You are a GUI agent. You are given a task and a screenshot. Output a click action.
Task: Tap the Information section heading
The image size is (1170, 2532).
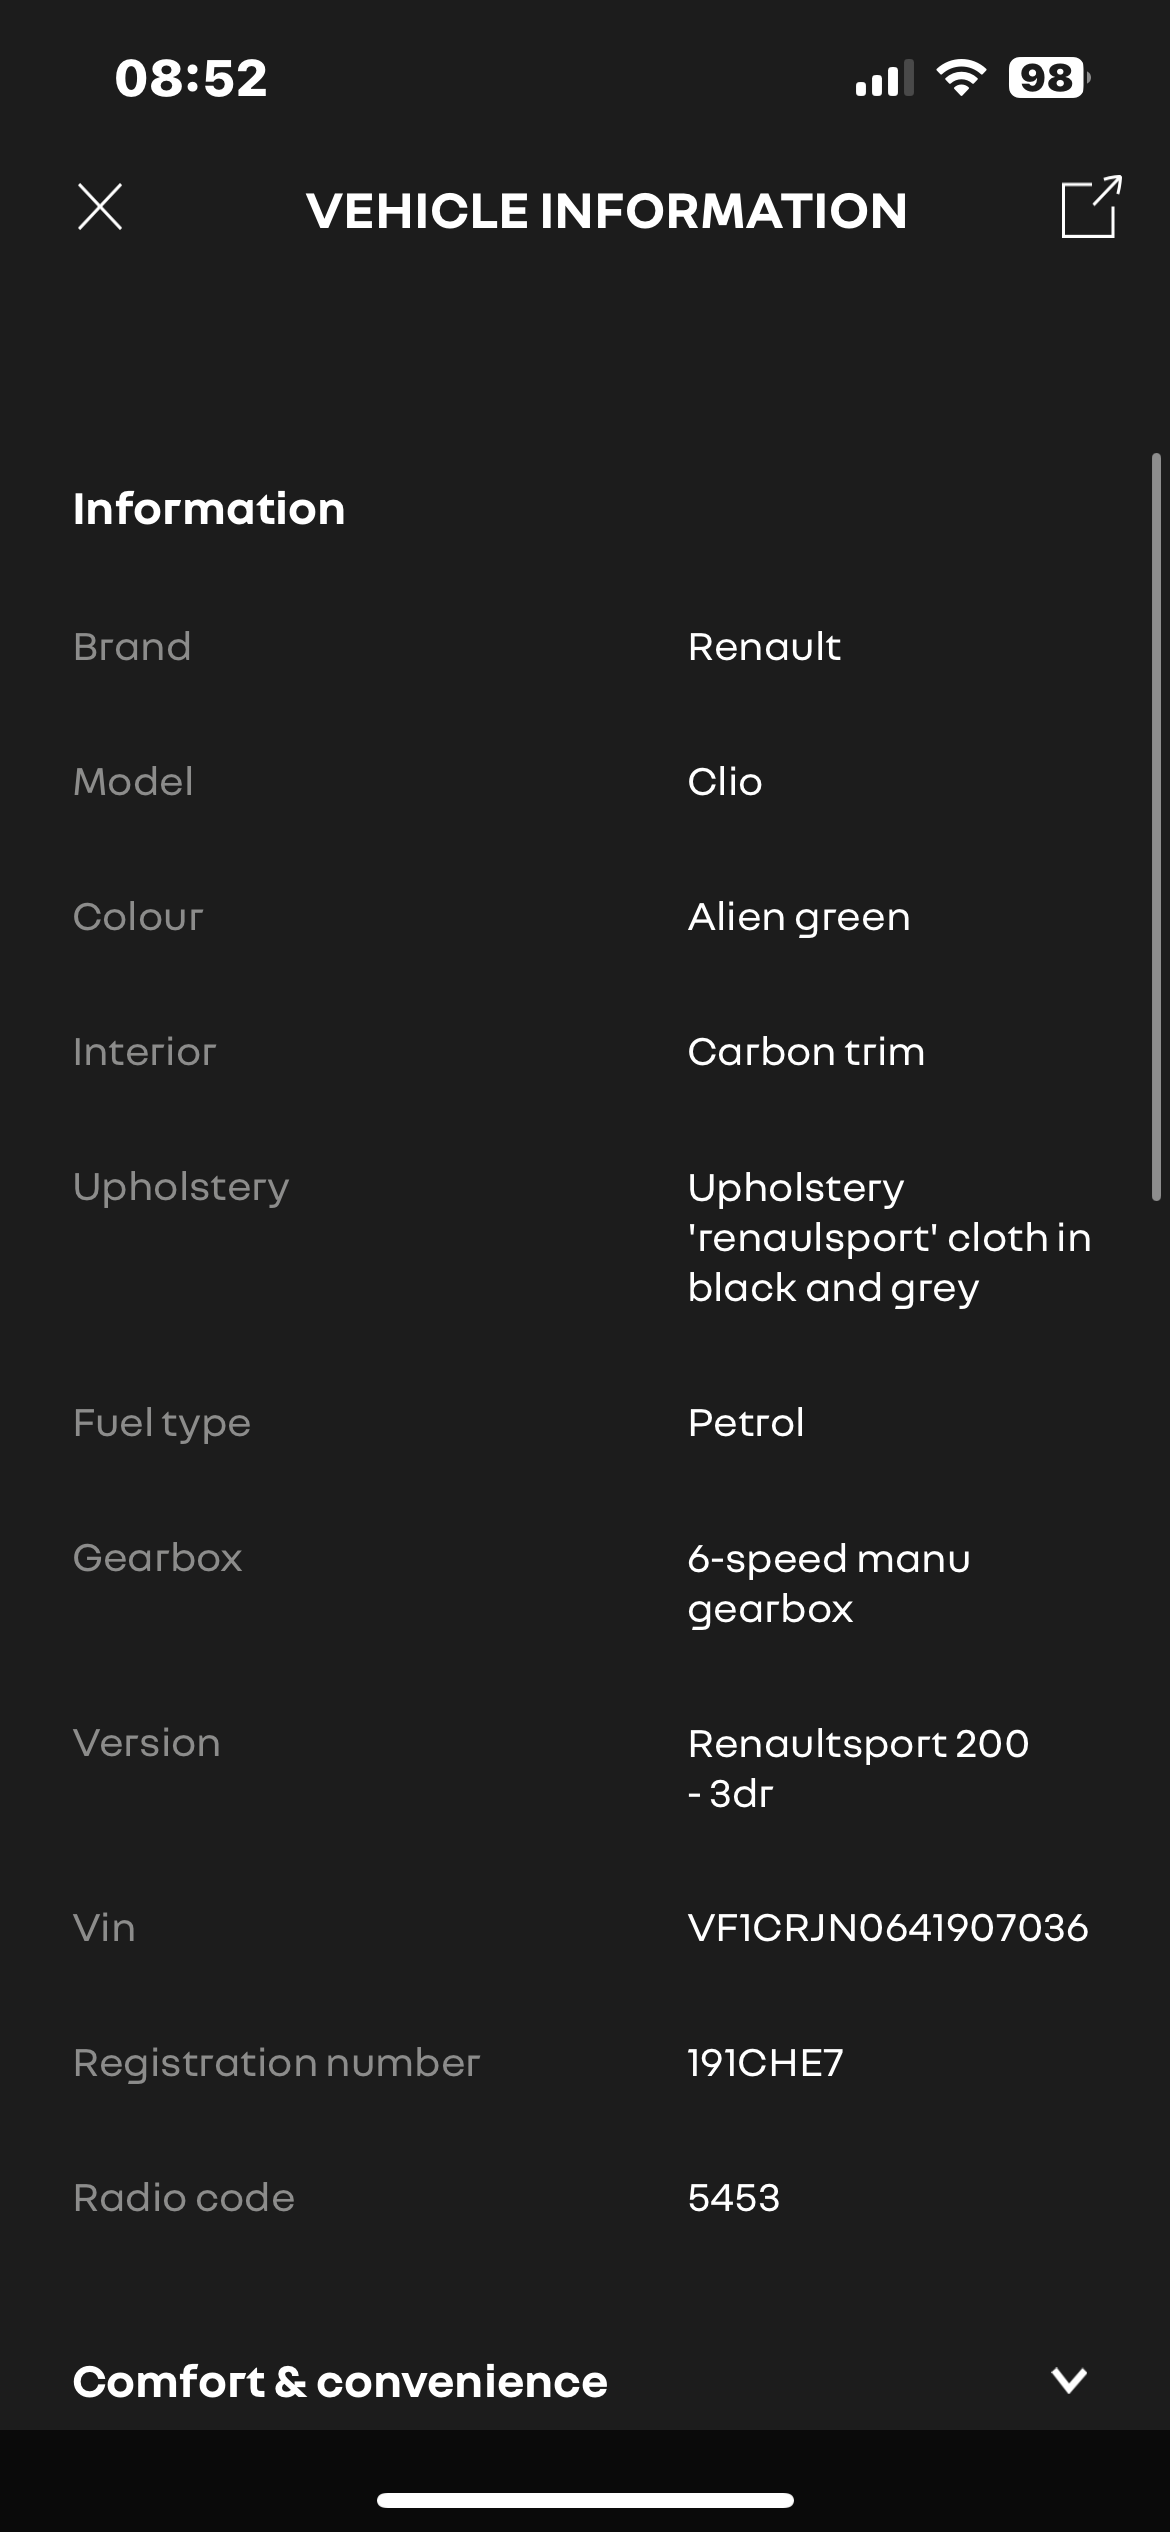tap(209, 509)
